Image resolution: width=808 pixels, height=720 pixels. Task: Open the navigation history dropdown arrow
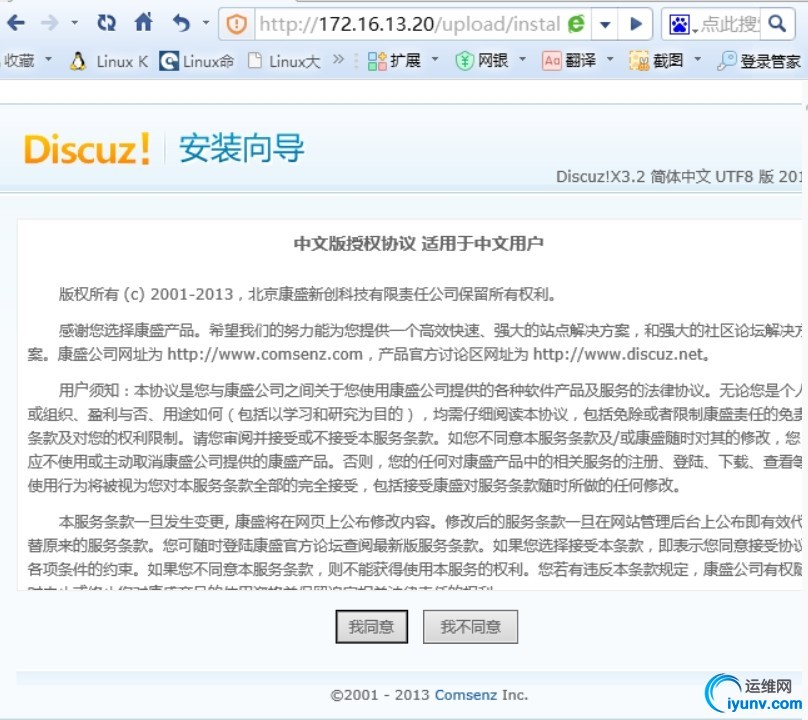75,23
